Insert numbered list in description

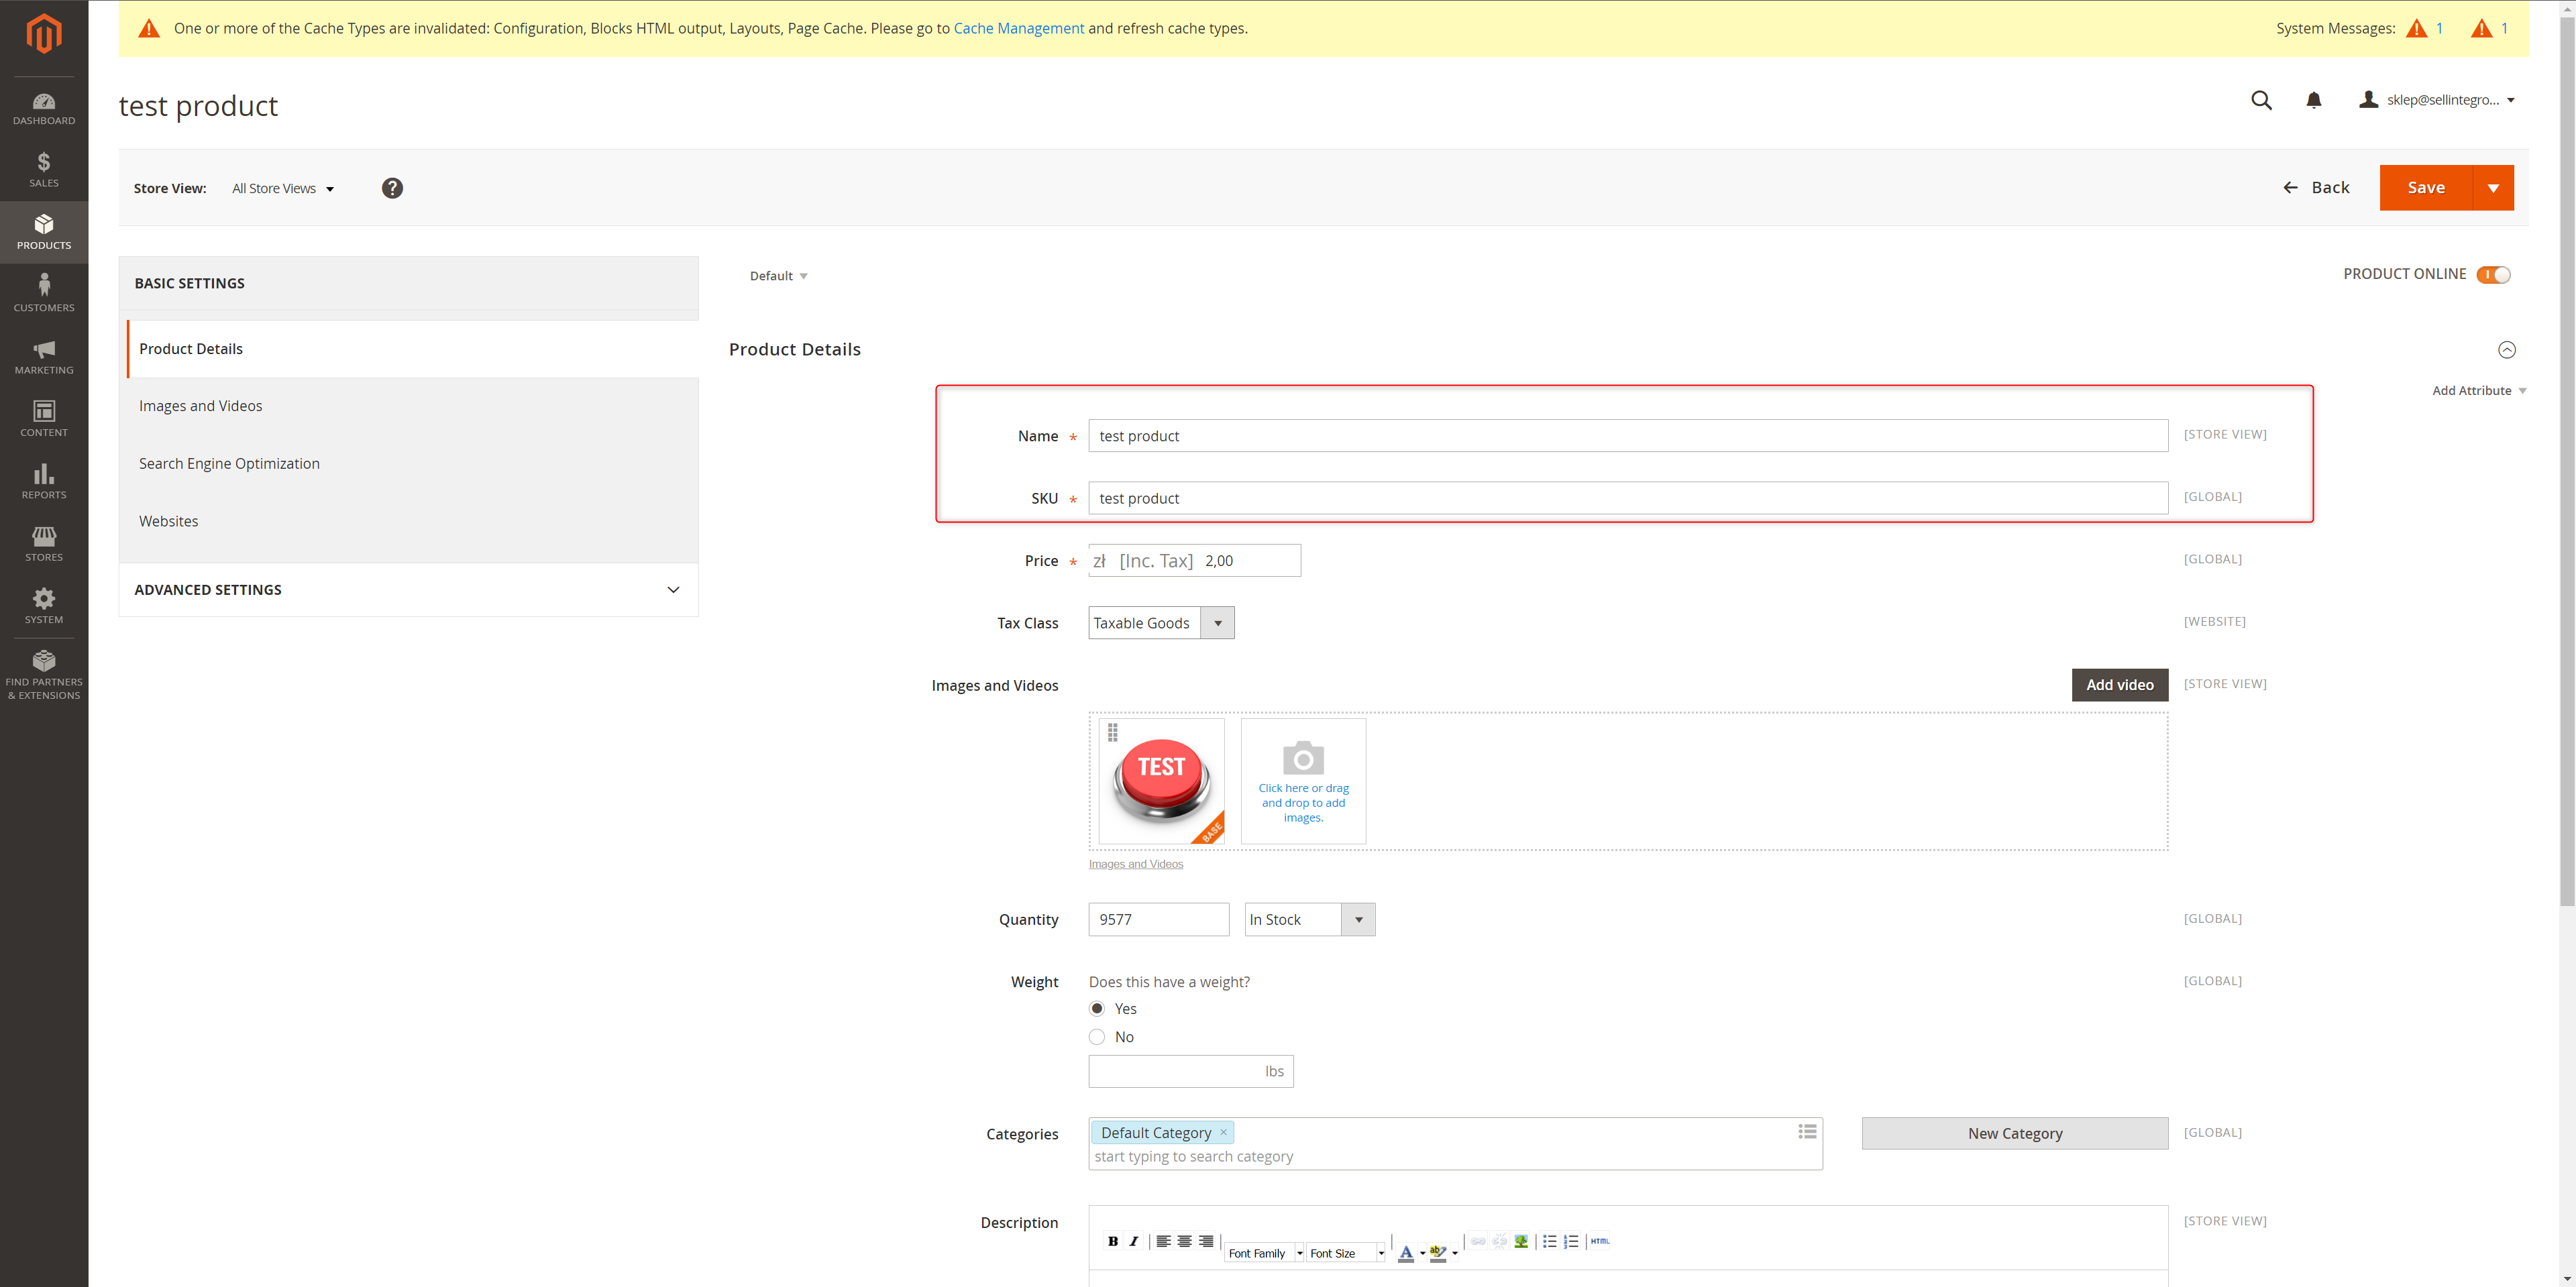click(x=1571, y=1241)
